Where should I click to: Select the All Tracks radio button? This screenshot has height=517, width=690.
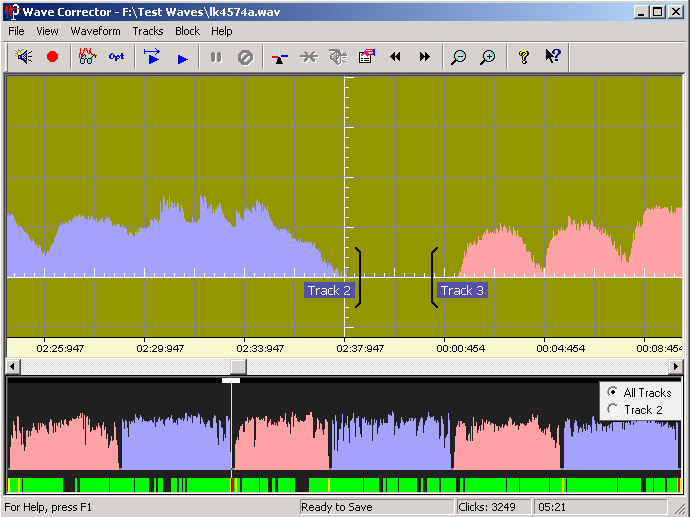tap(612, 392)
